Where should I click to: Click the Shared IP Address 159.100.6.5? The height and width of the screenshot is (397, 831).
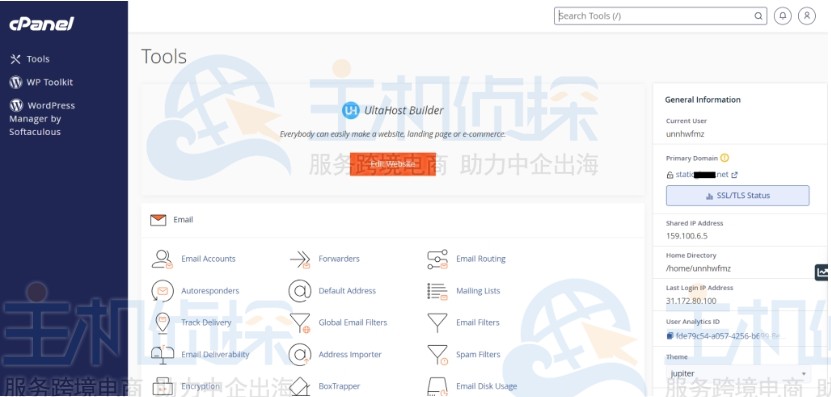point(687,236)
